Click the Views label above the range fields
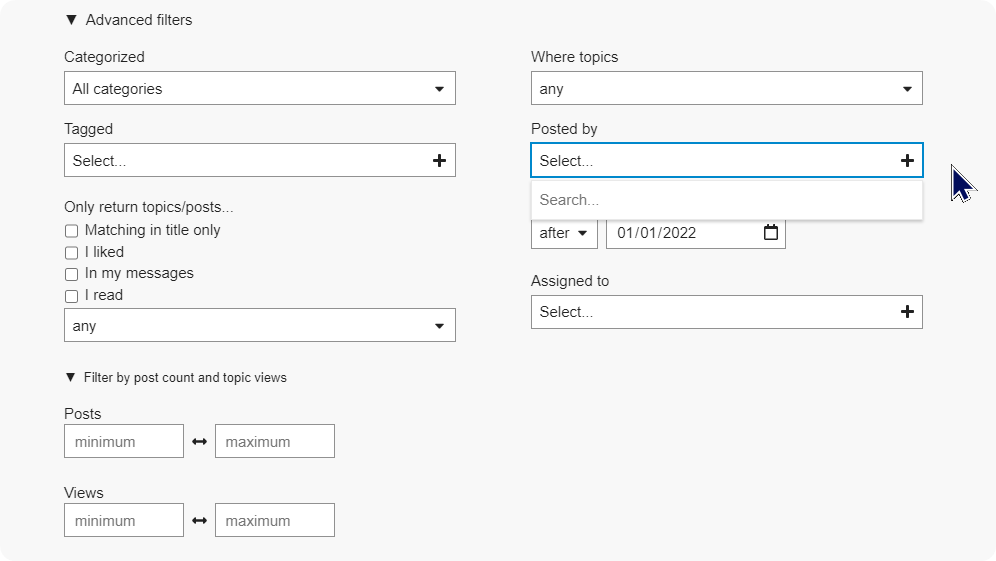 click(84, 492)
